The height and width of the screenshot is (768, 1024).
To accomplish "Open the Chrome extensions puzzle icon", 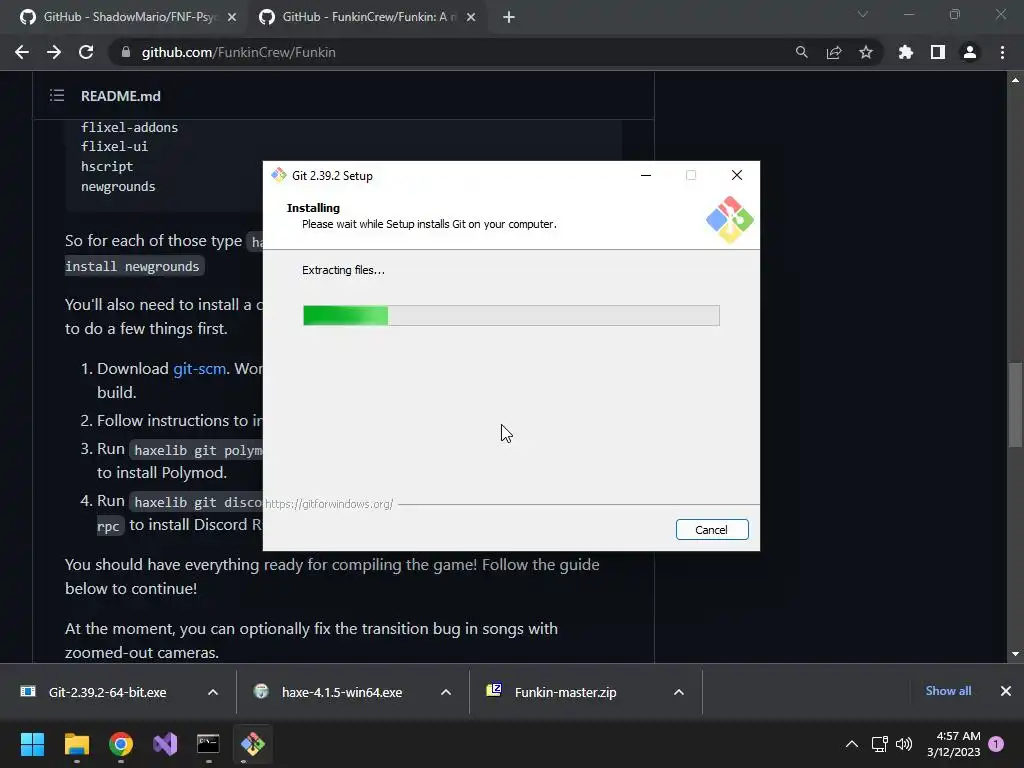I will click(906, 52).
